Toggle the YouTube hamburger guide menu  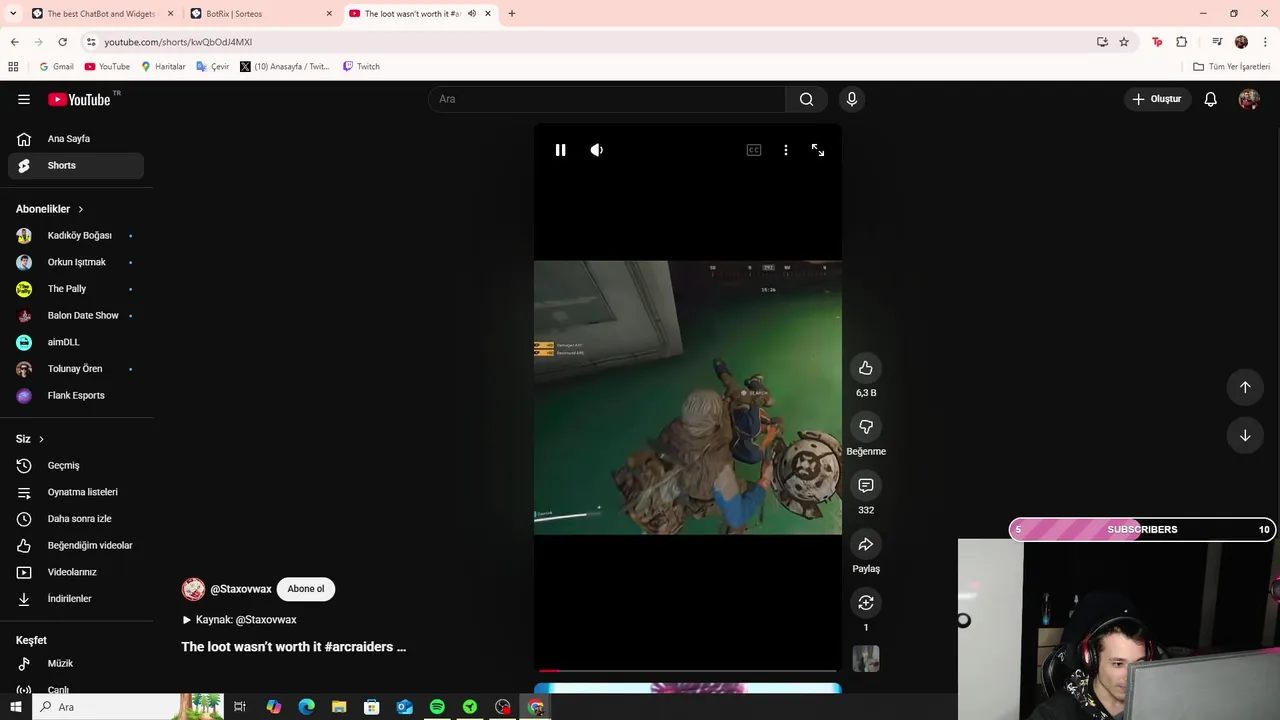(x=24, y=99)
